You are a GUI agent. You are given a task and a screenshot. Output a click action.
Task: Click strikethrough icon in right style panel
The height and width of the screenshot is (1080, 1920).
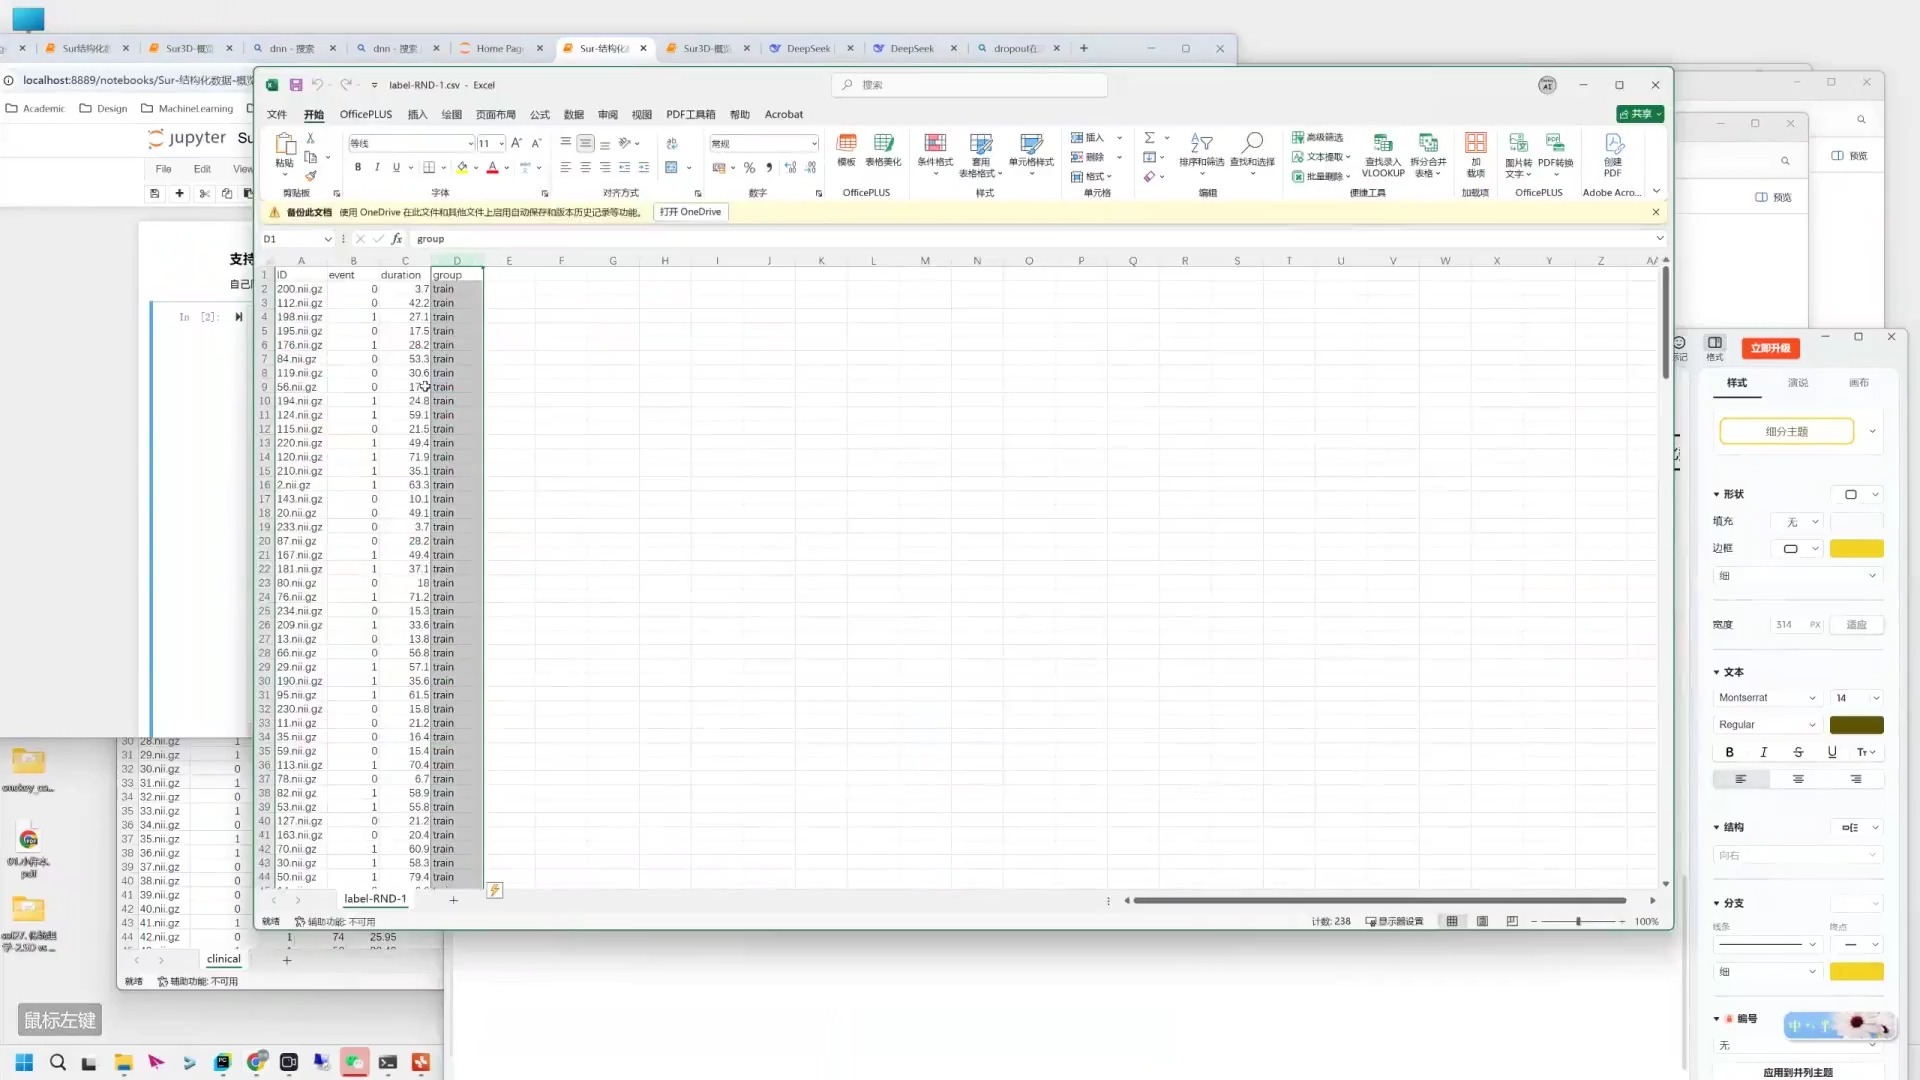[x=1798, y=752]
